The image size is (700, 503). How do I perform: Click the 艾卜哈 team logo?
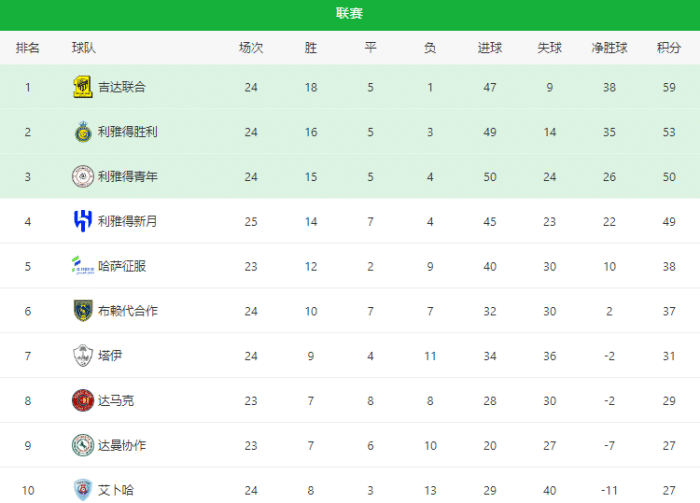click(83, 490)
